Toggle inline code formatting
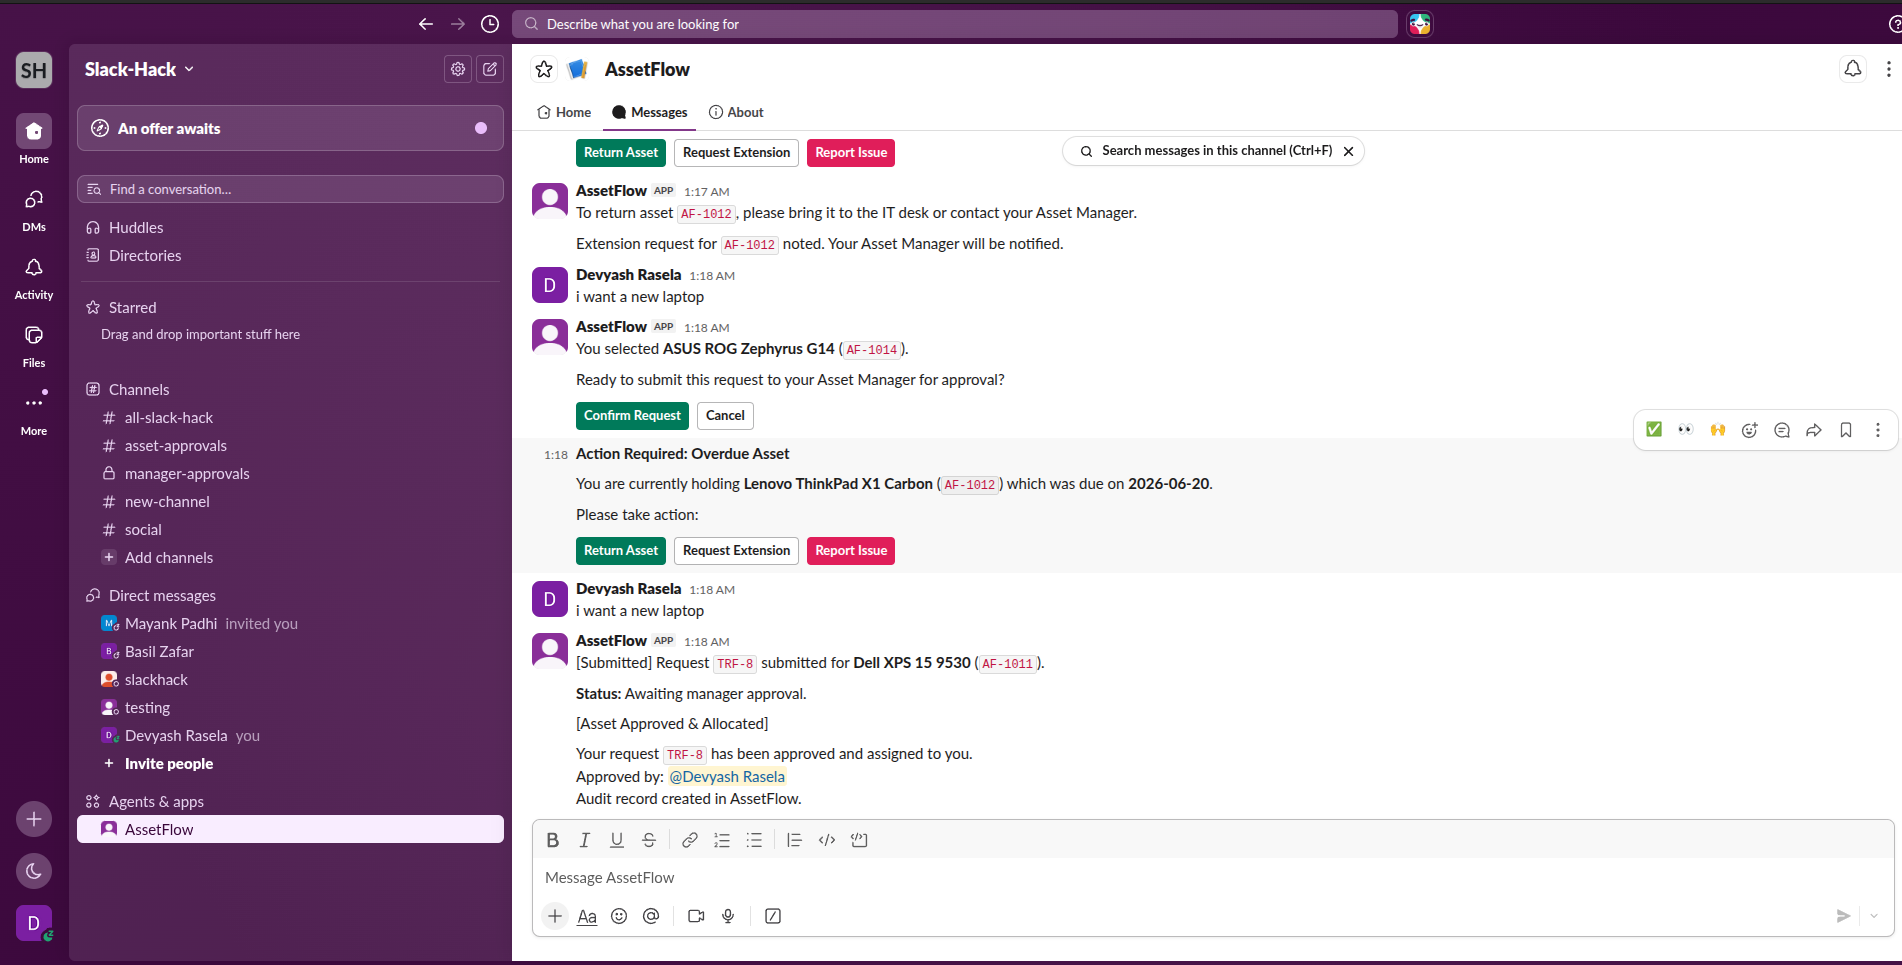The height and width of the screenshot is (965, 1902). point(827,840)
